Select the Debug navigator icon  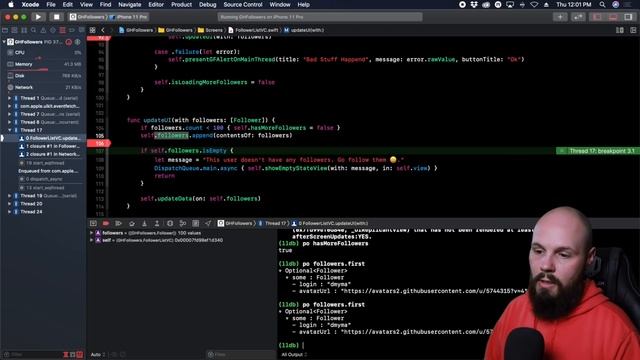(x=62, y=30)
